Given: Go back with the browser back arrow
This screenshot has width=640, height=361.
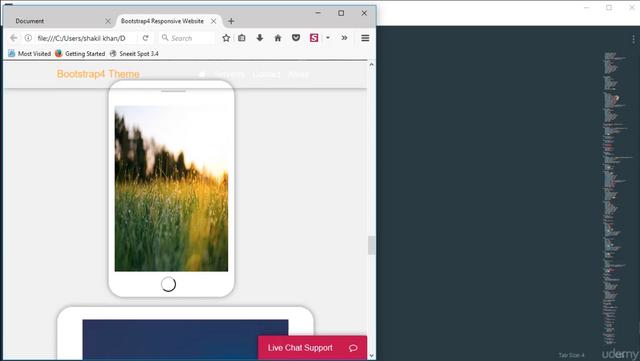Looking at the screenshot, I should (13, 38).
